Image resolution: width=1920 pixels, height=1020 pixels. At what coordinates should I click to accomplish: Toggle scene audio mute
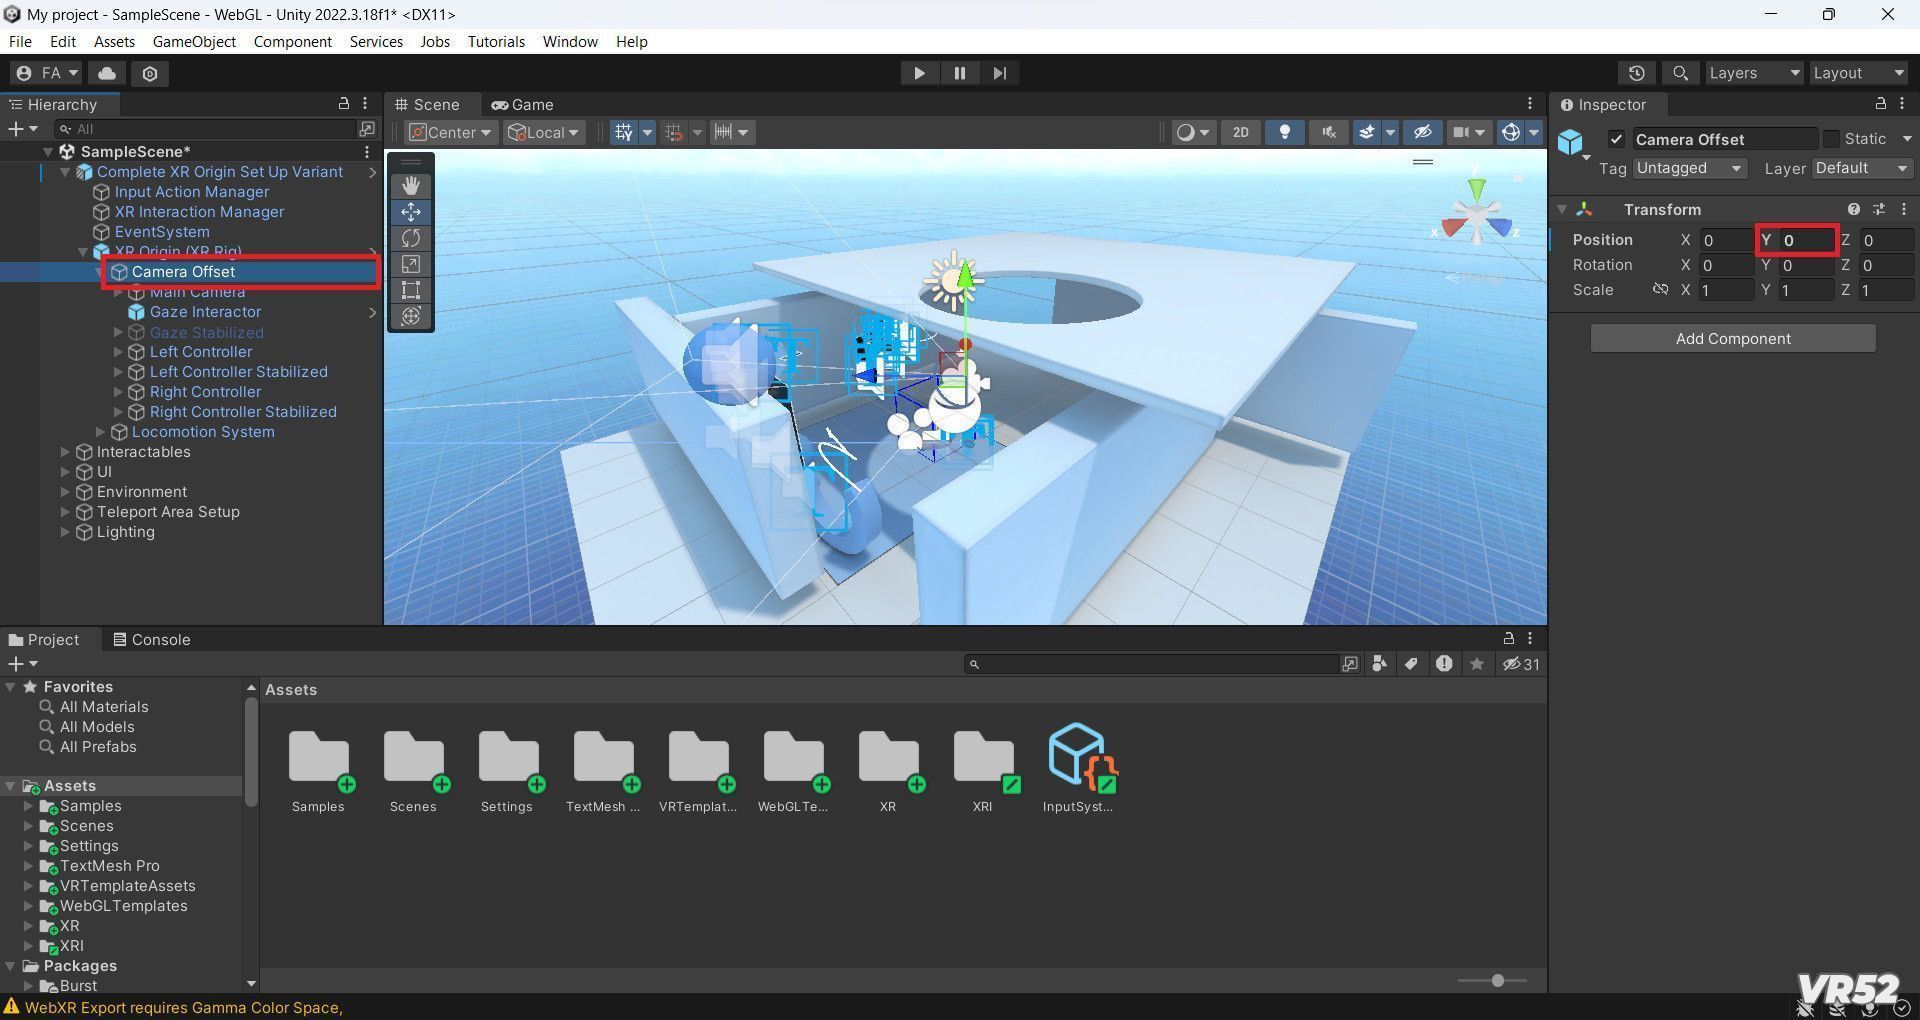(x=1328, y=132)
